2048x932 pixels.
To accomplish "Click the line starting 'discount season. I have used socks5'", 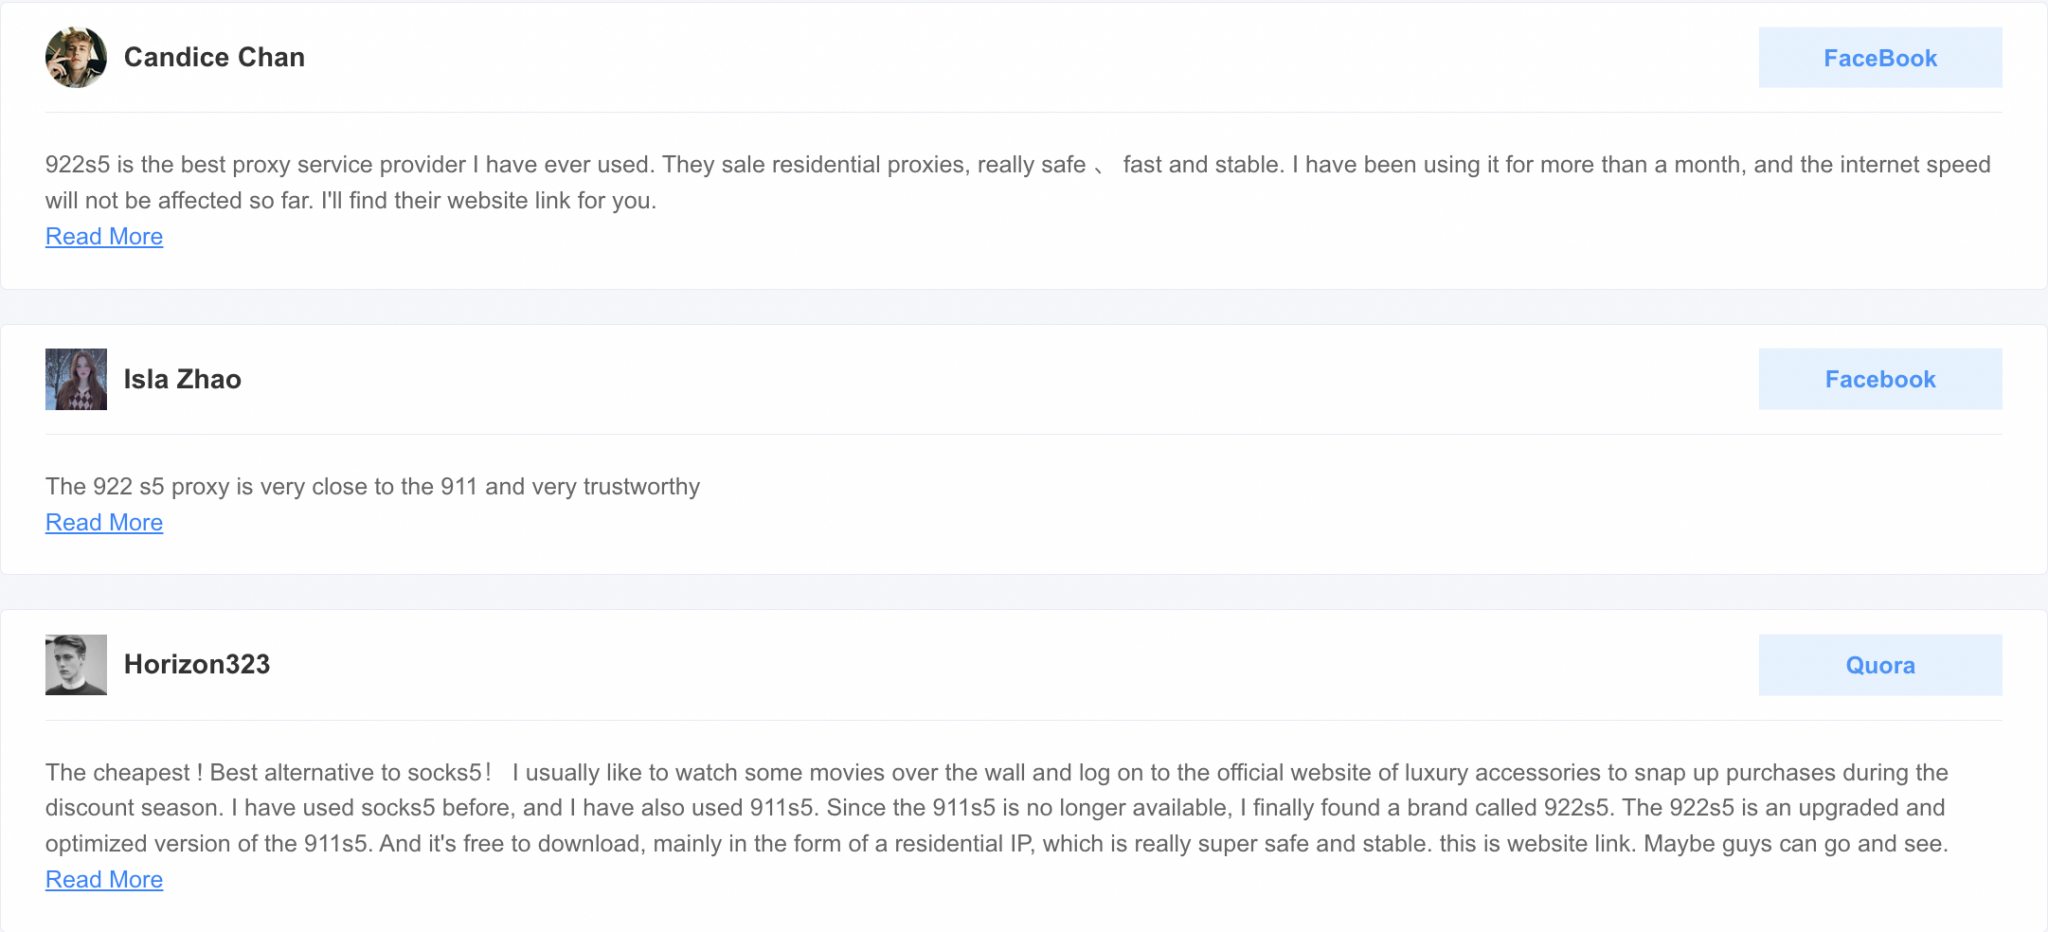I will [x=995, y=808].
